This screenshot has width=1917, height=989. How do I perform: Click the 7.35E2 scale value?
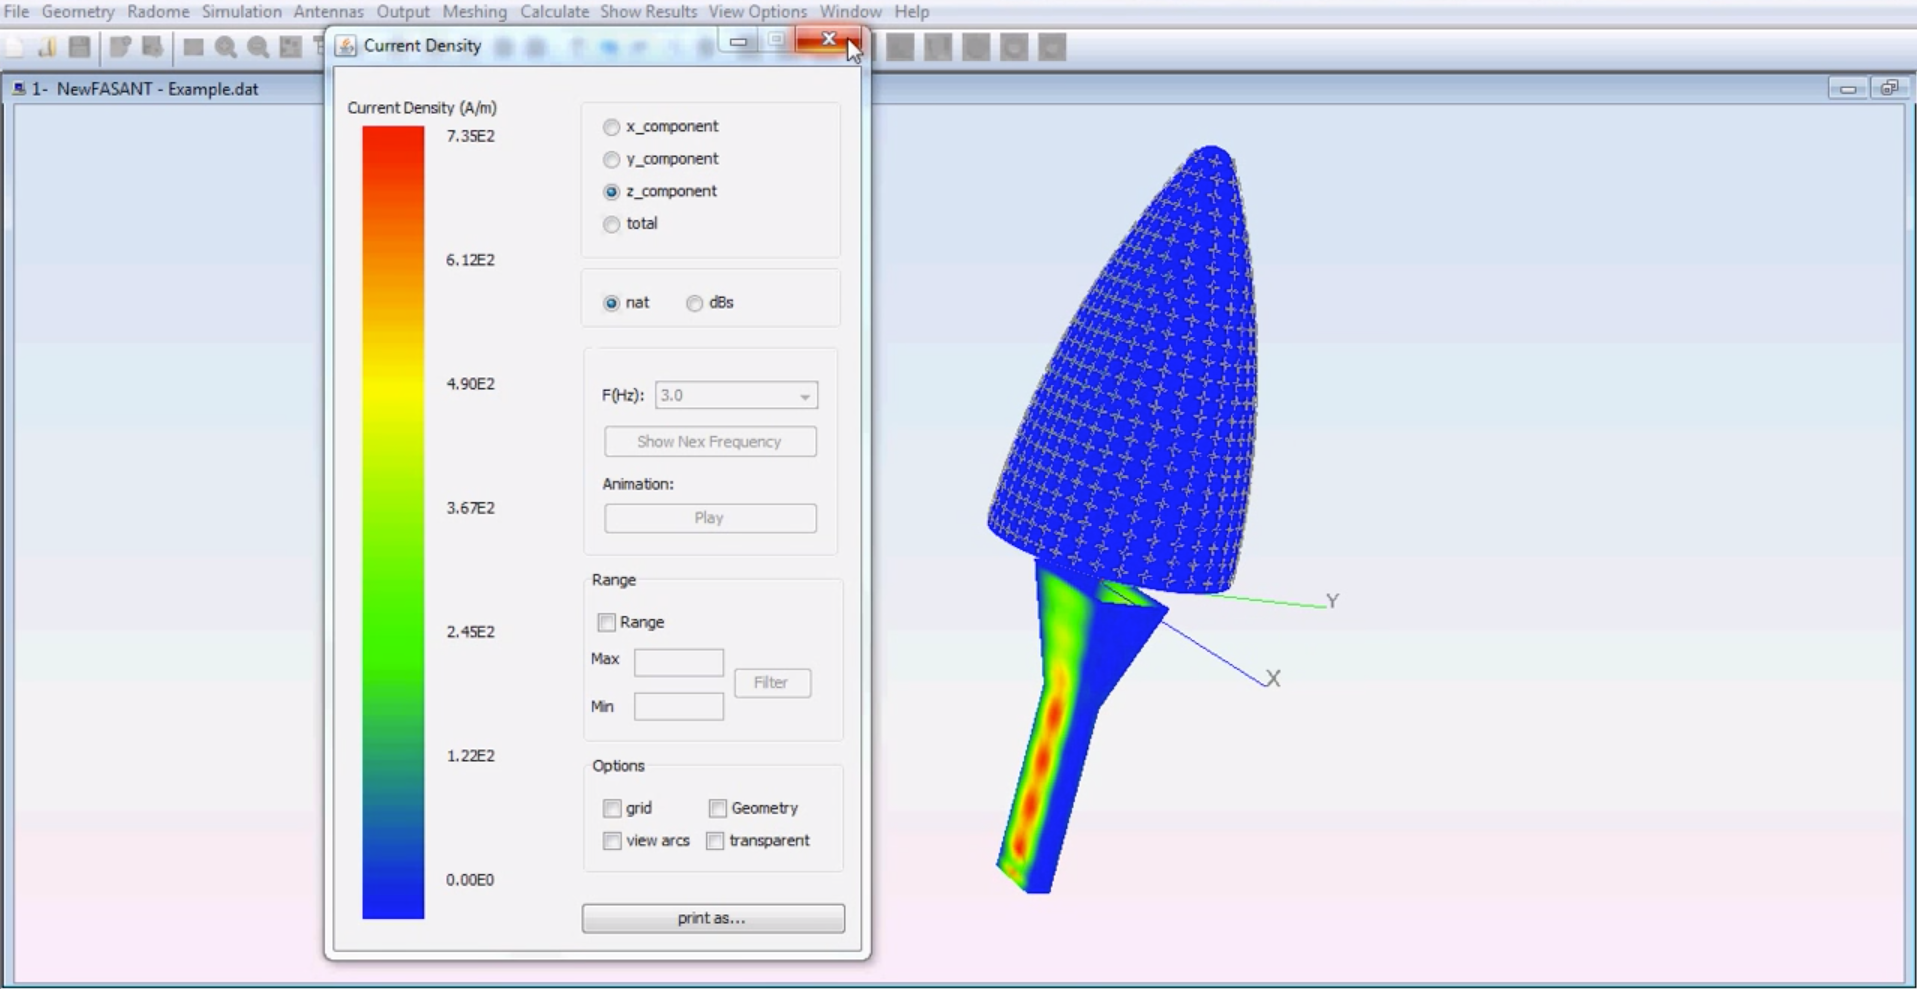tap(471, 136)
